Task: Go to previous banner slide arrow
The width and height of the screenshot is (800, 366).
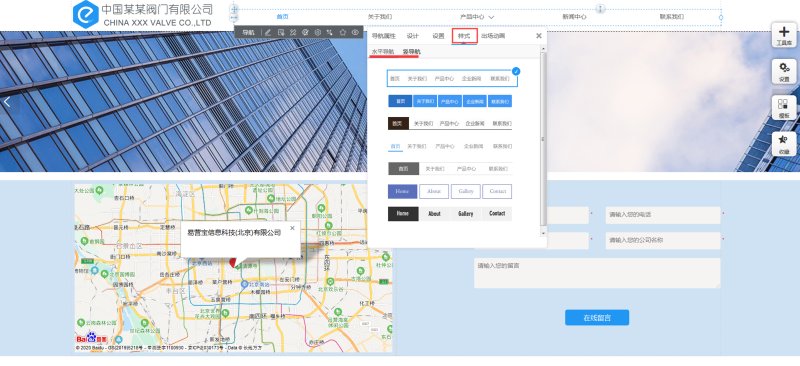Action: 7,102
